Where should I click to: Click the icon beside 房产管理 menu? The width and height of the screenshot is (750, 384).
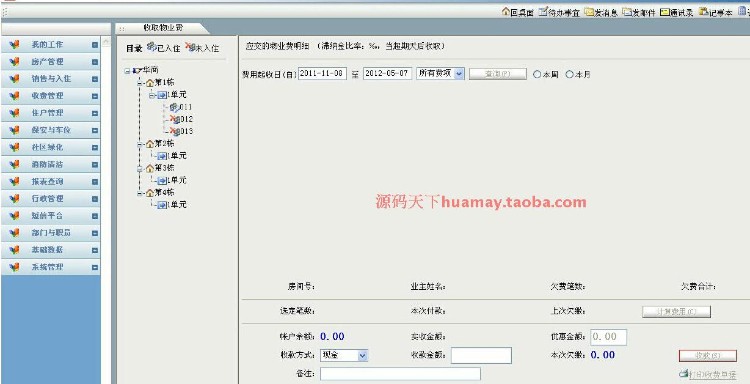click(x=14, y=62)
